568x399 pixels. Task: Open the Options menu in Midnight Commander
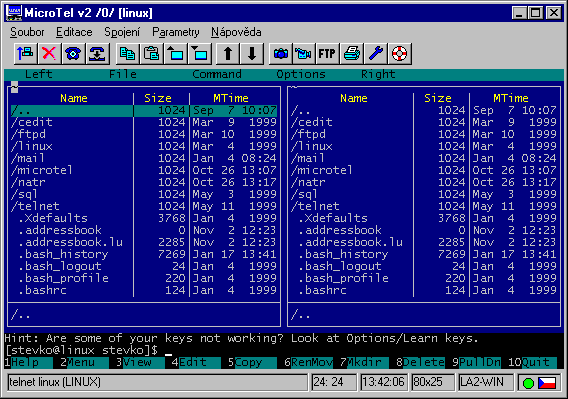point(301,74)
